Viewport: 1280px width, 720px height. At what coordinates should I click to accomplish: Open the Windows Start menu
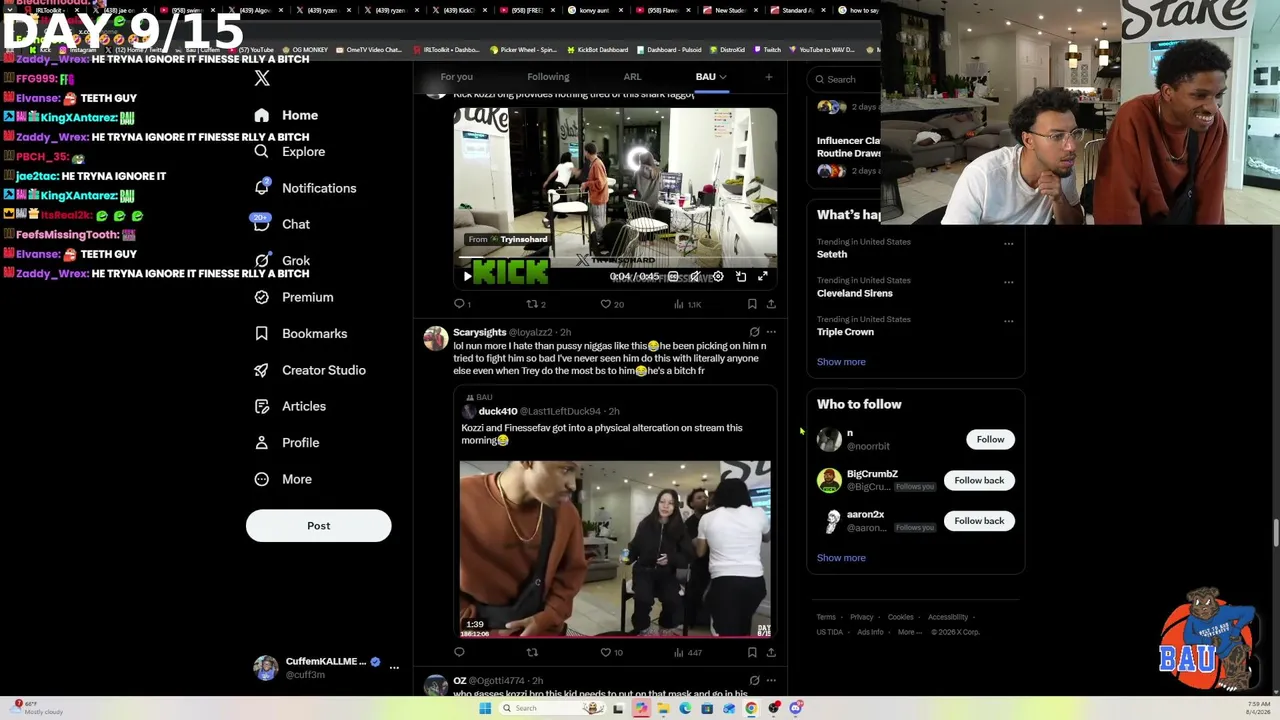(x=485, y=708)
